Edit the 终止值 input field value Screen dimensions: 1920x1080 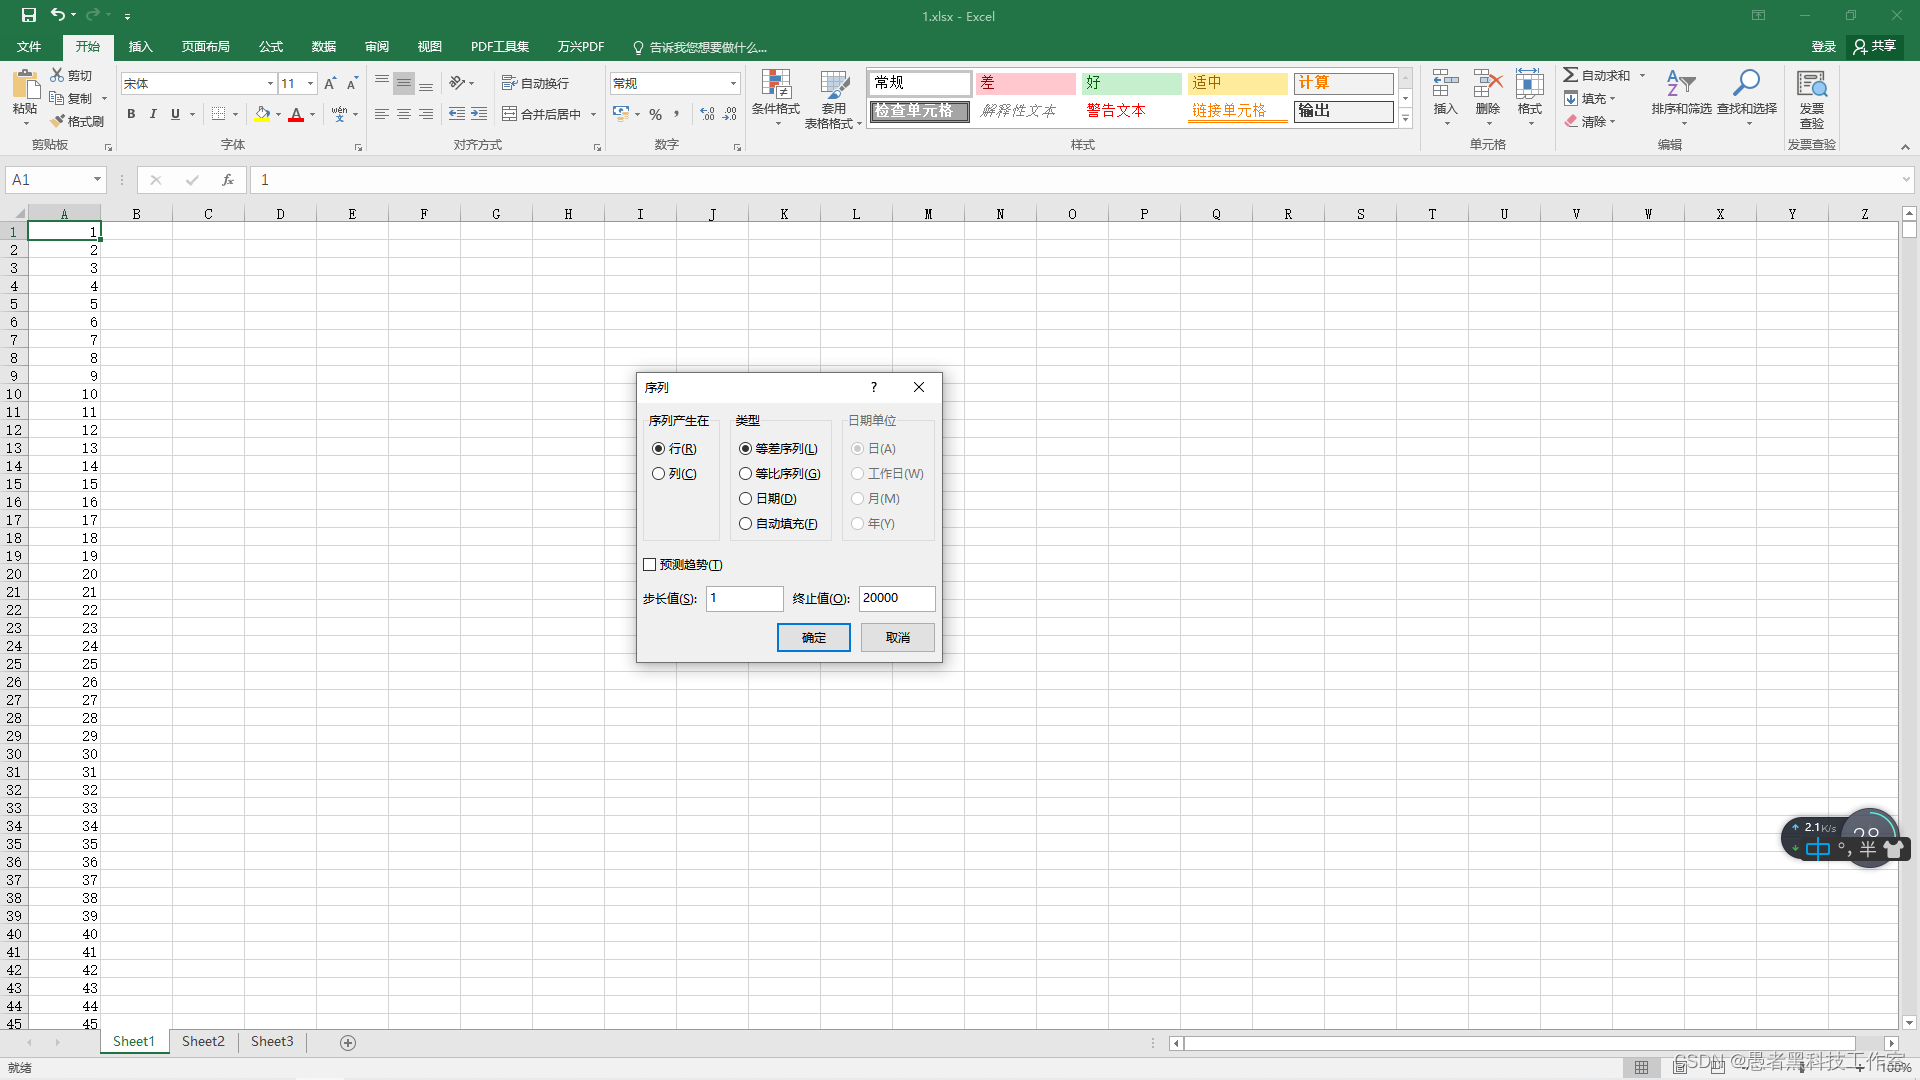click(x=895, y=597)
